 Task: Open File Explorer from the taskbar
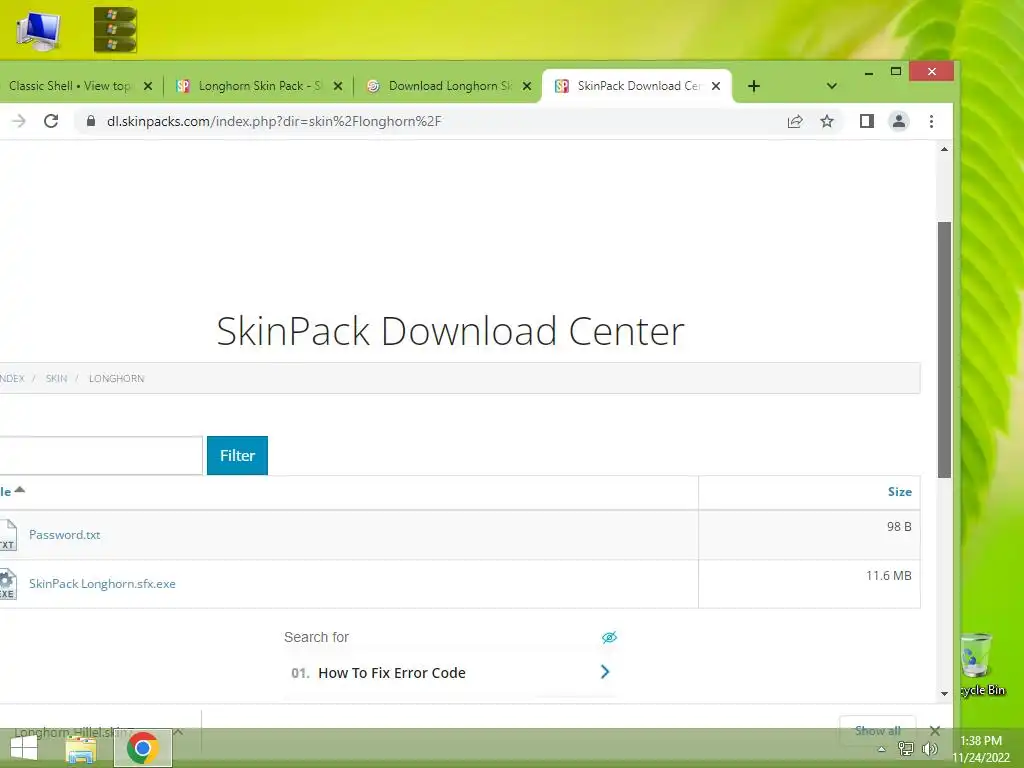(x=81, y=749)
